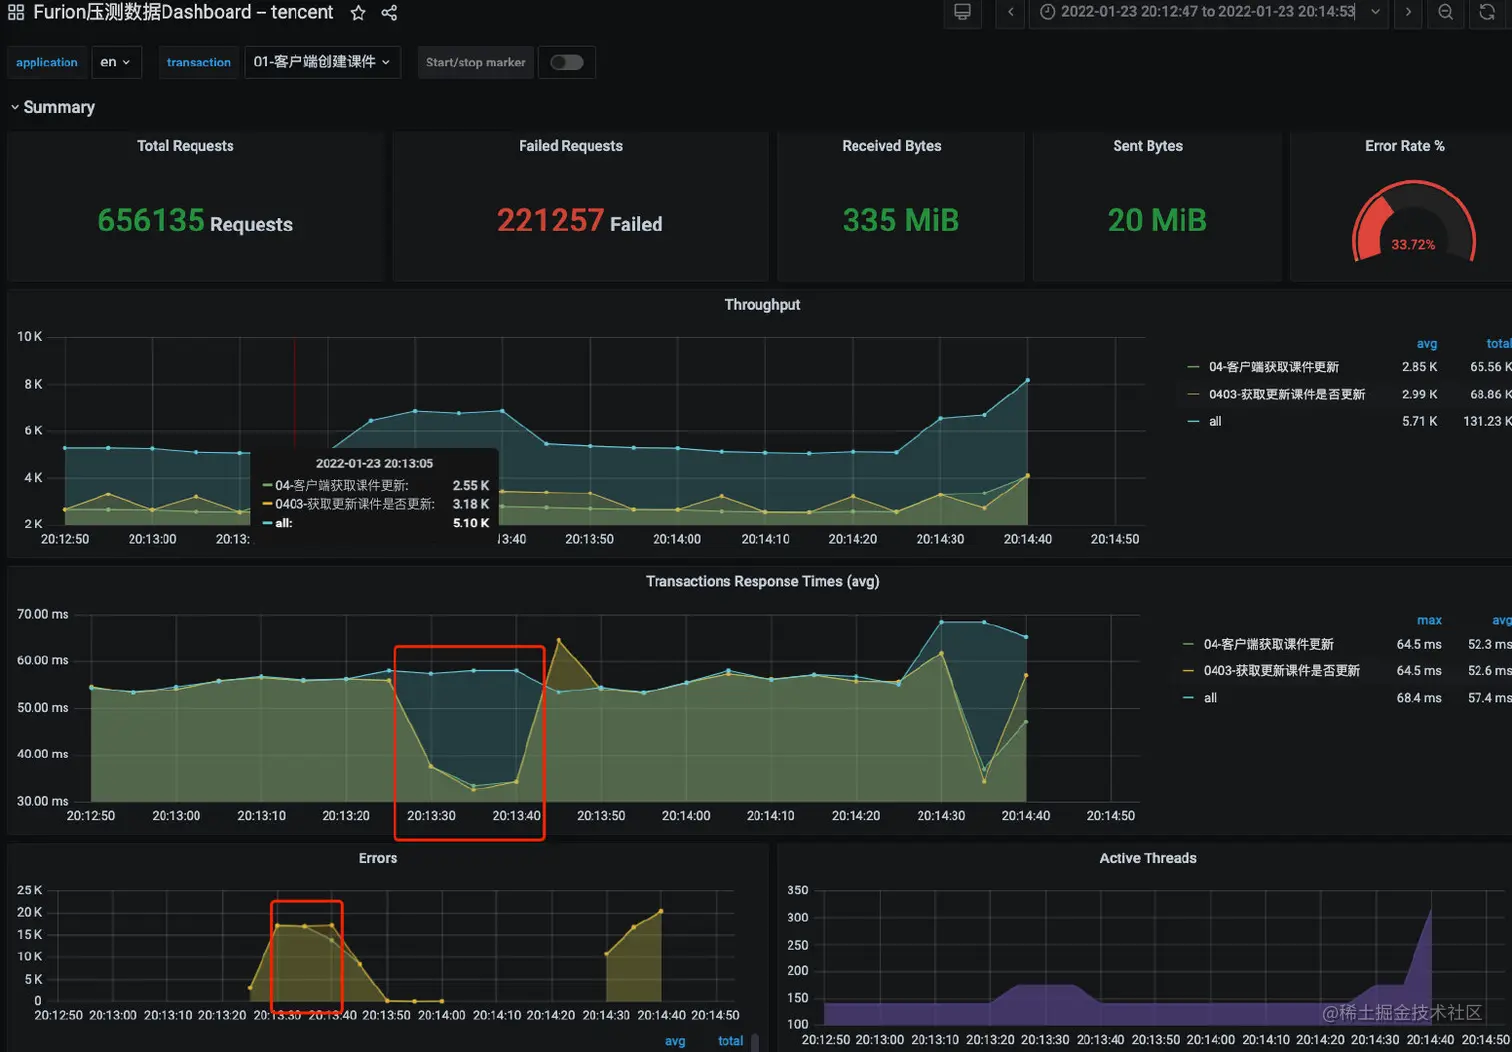The width and height of the screenshot is (1512, 1052).
Task: Toggle 0403 series in Response Times legend
Action: click(x=1281, y=670)
